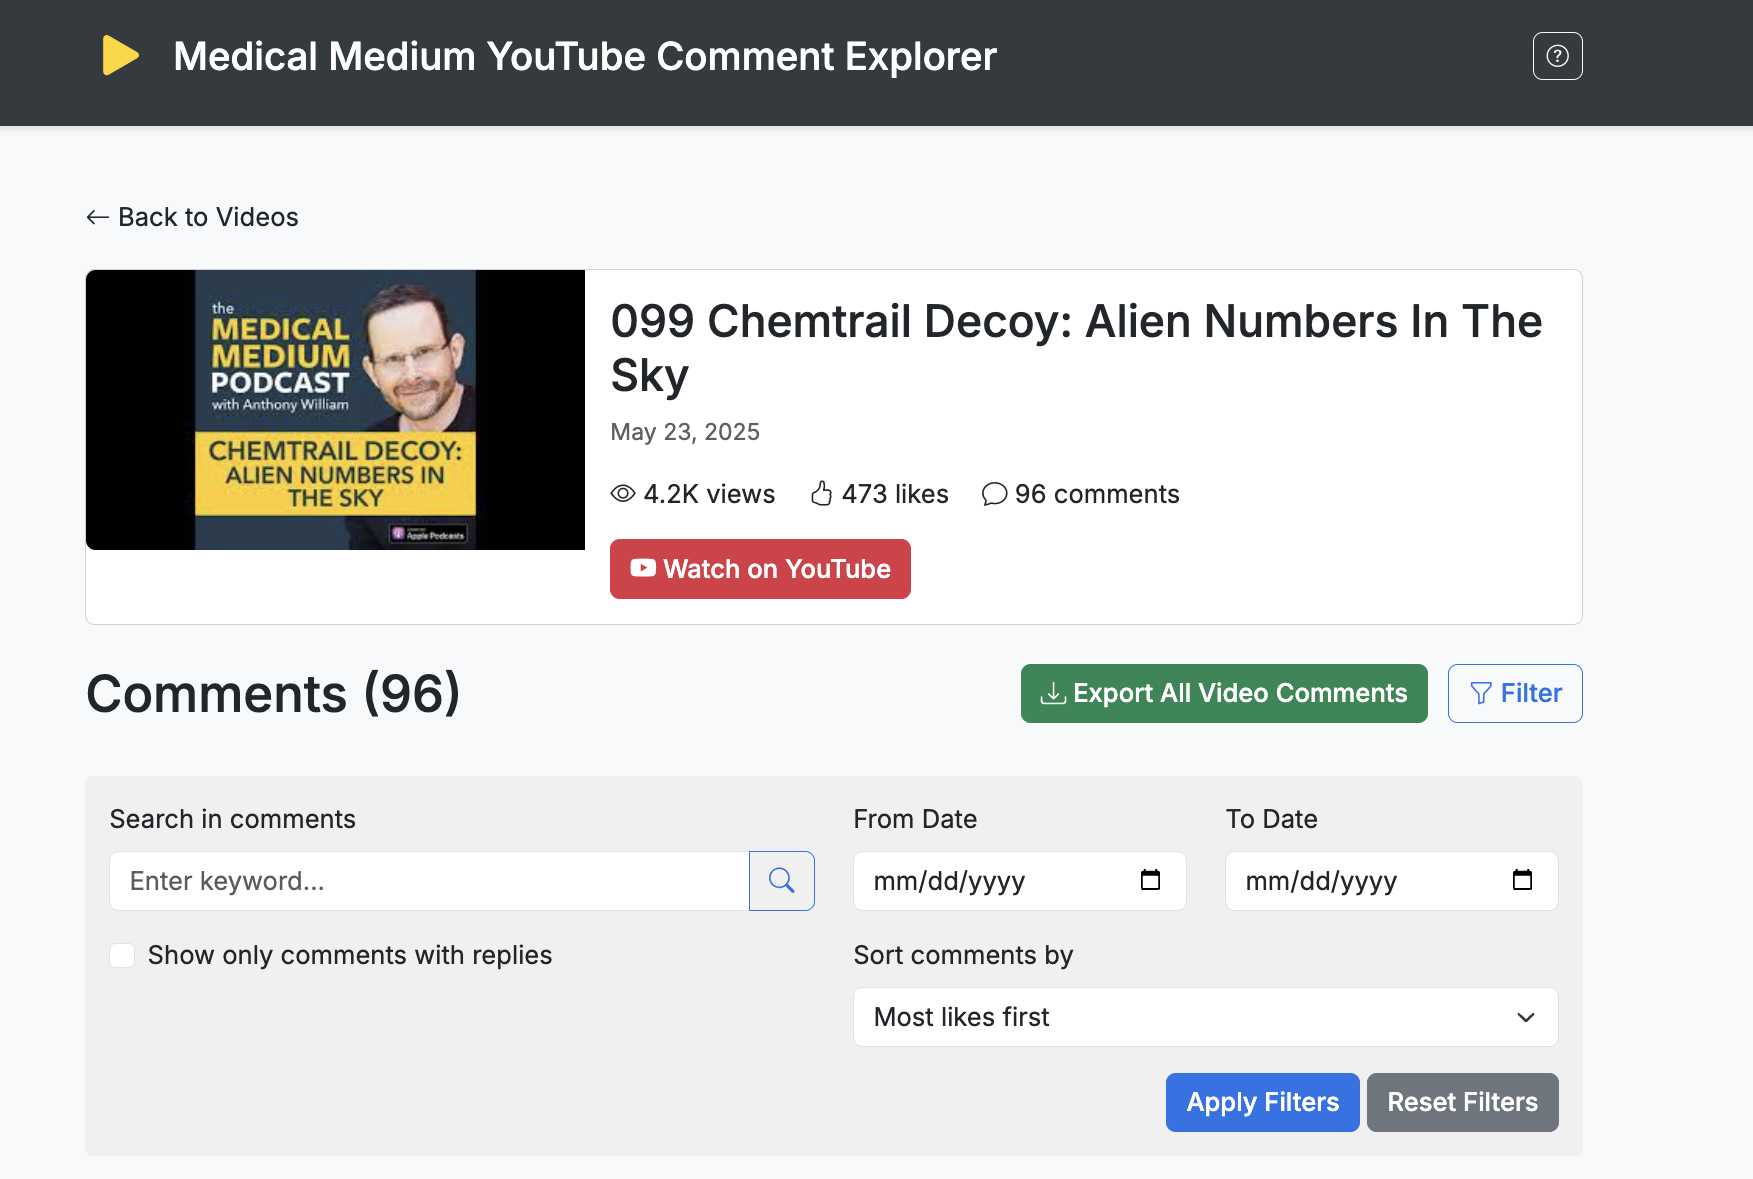Image resolution: width=1753 pixels, height=1179 pixels.
Task: Watch on YouTube button
Action: coord(760,569)
